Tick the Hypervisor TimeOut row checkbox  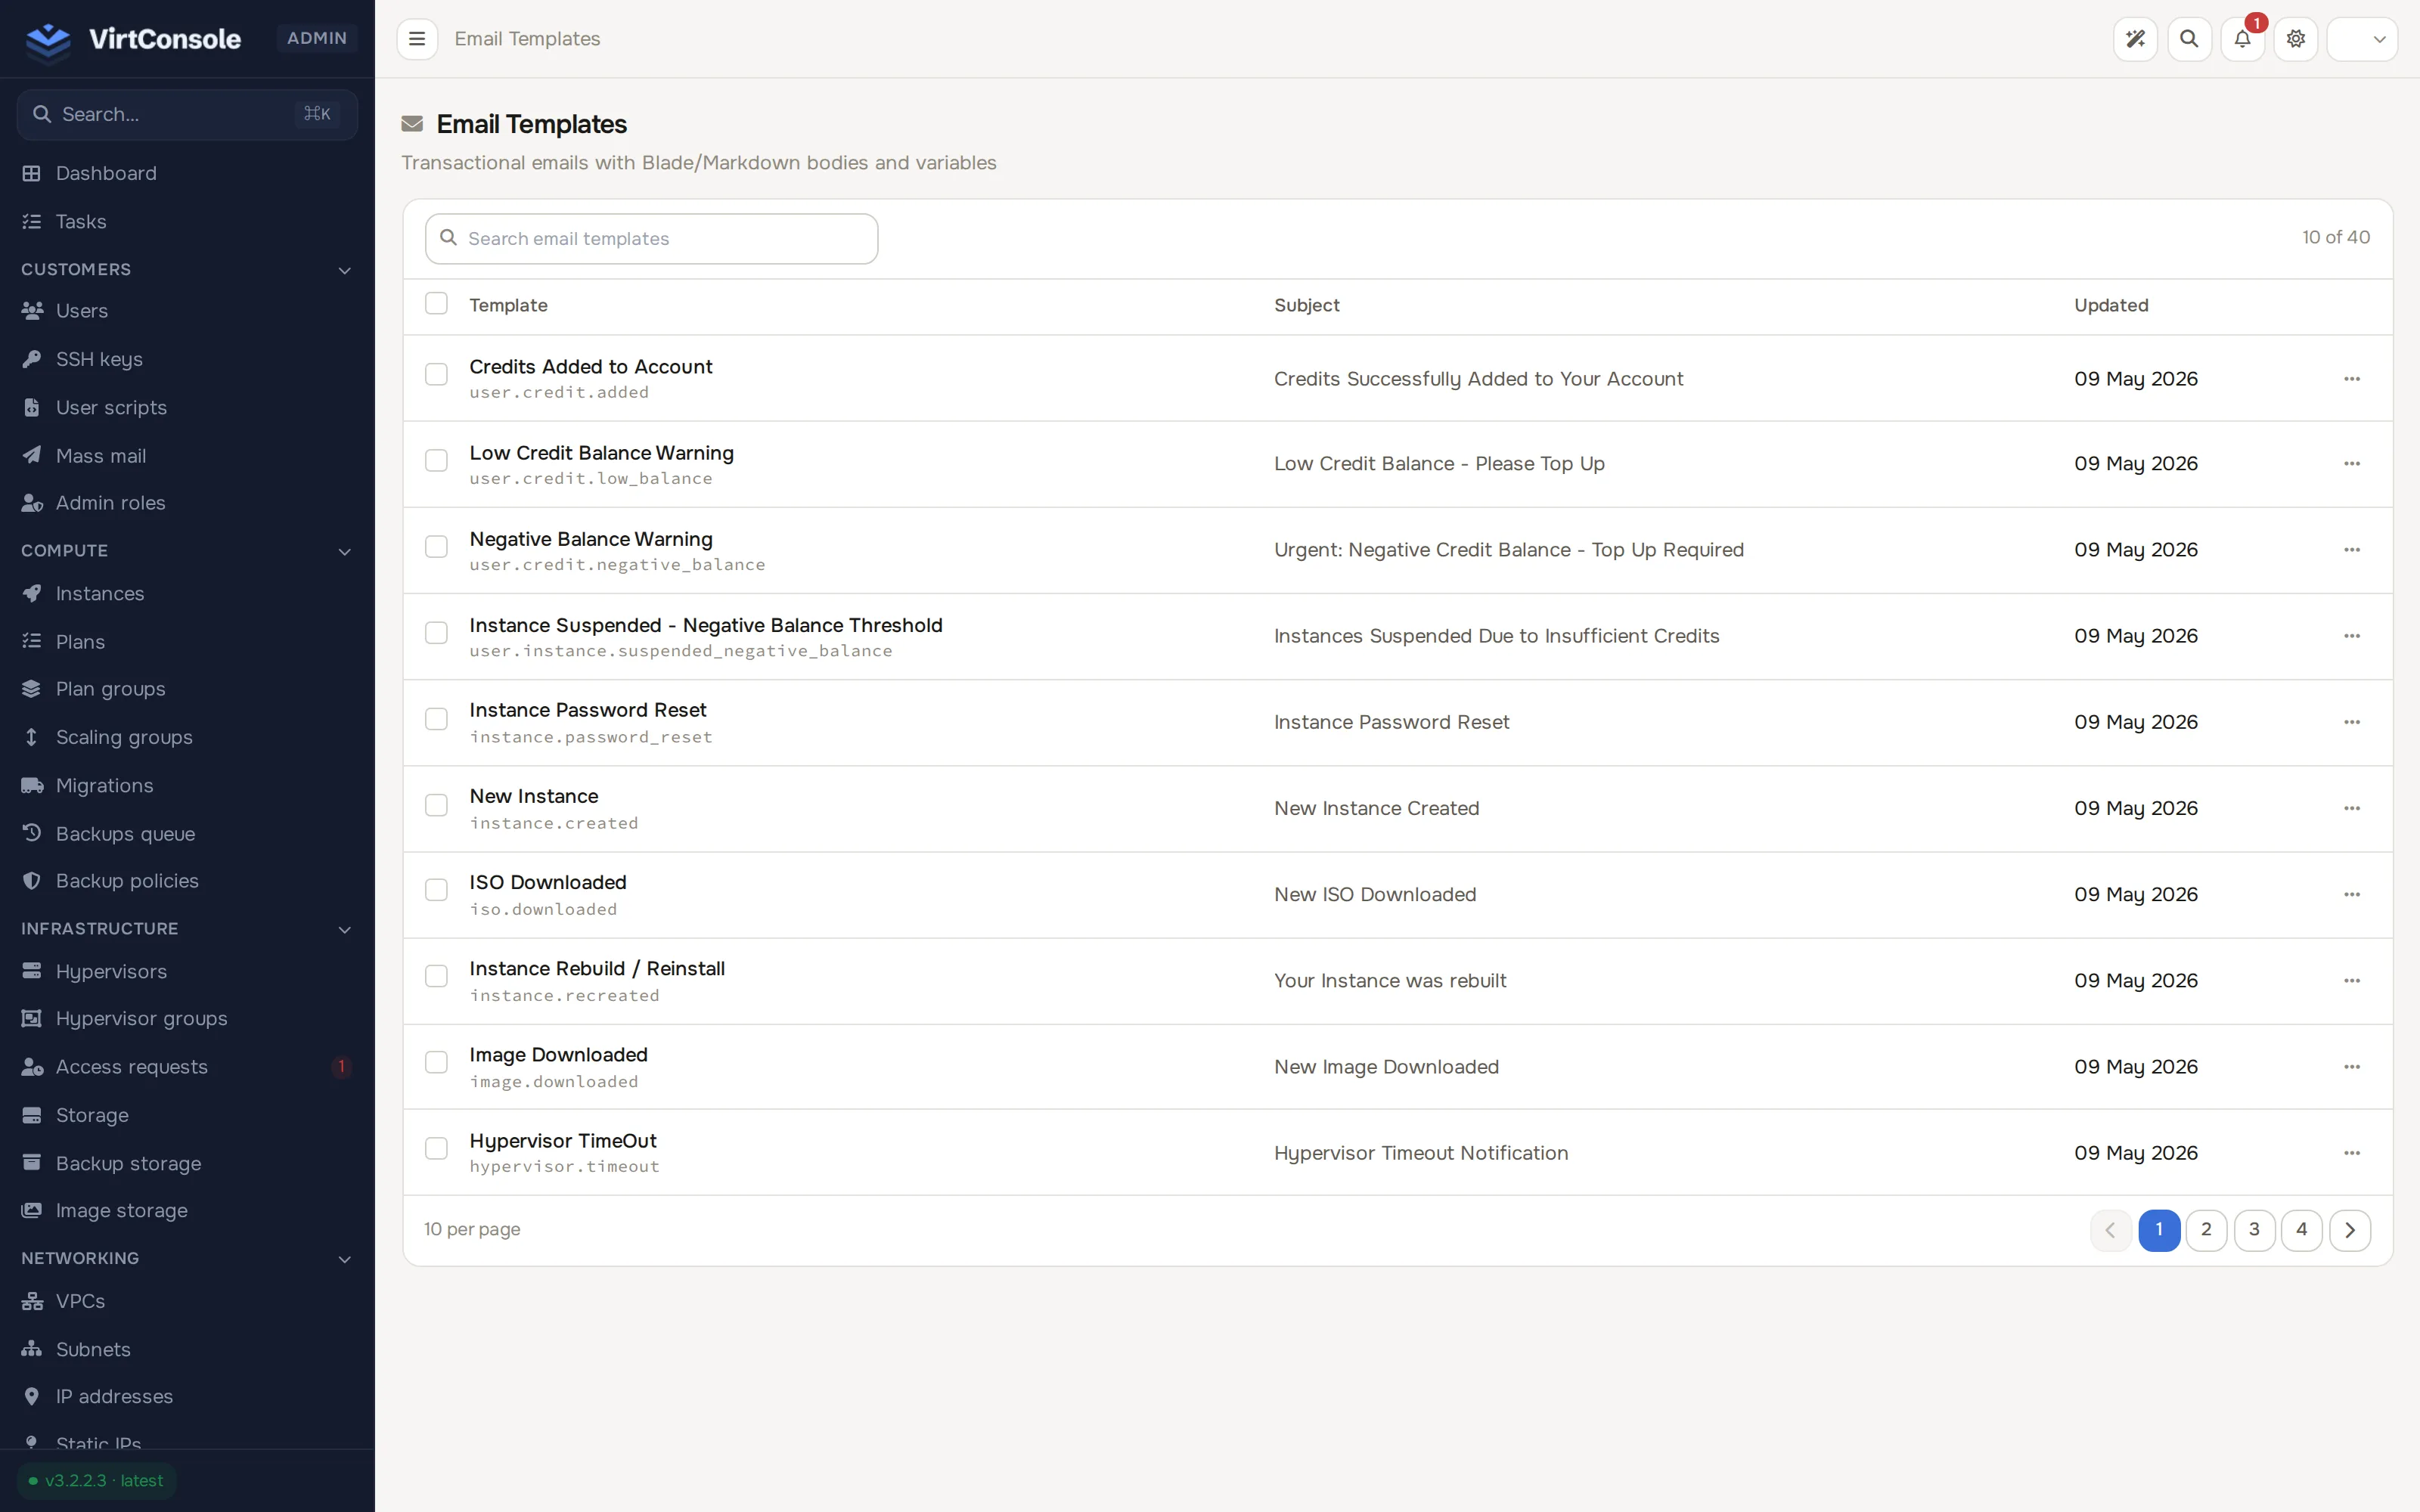pyautogui.click(x=436, y=1148)
